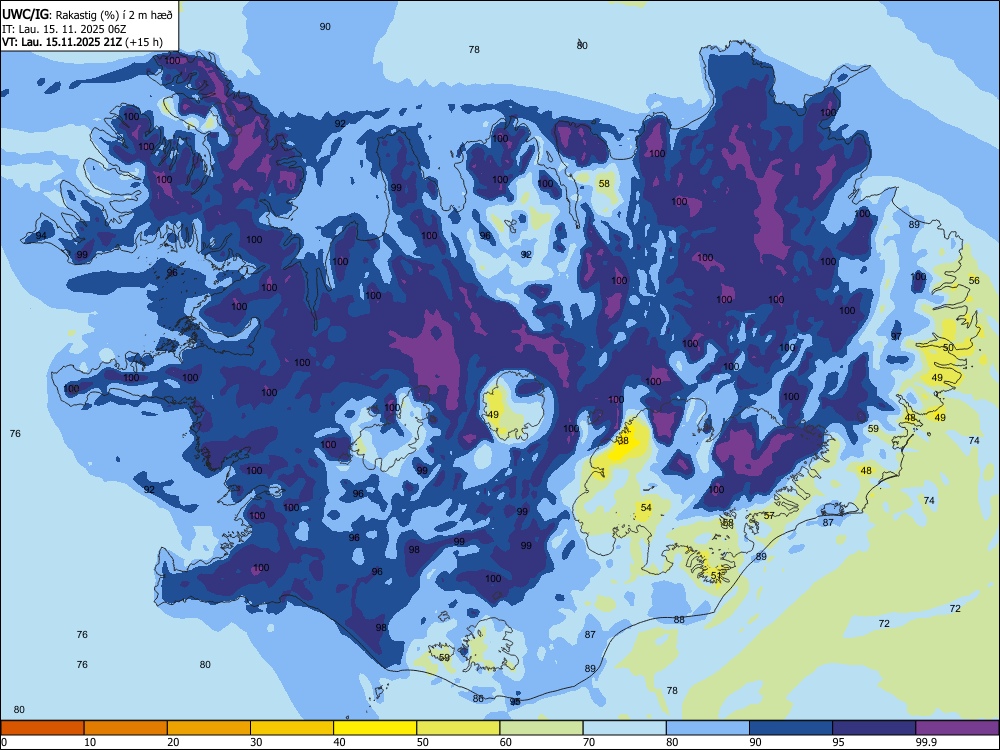Viewport: 1000px width, 750px height.
Task: Select the 30–40 legend color segment
Action: click(292, 728)
